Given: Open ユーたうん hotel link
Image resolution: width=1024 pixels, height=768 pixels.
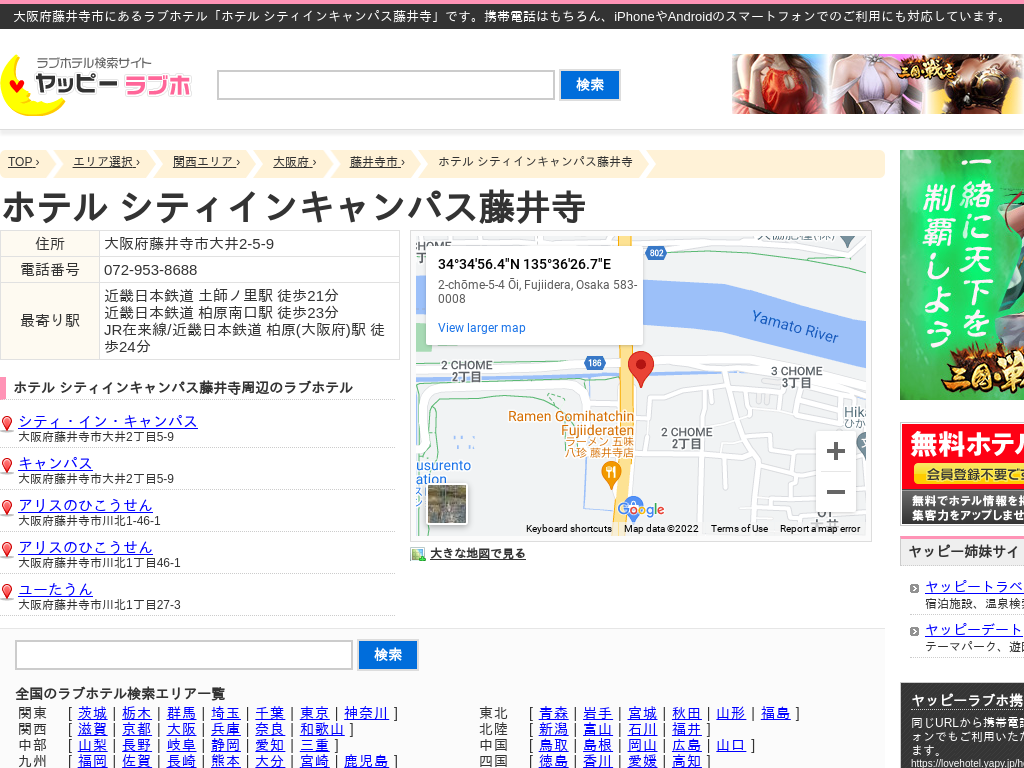Looking at the screenshot, I should tap(56, 589).
